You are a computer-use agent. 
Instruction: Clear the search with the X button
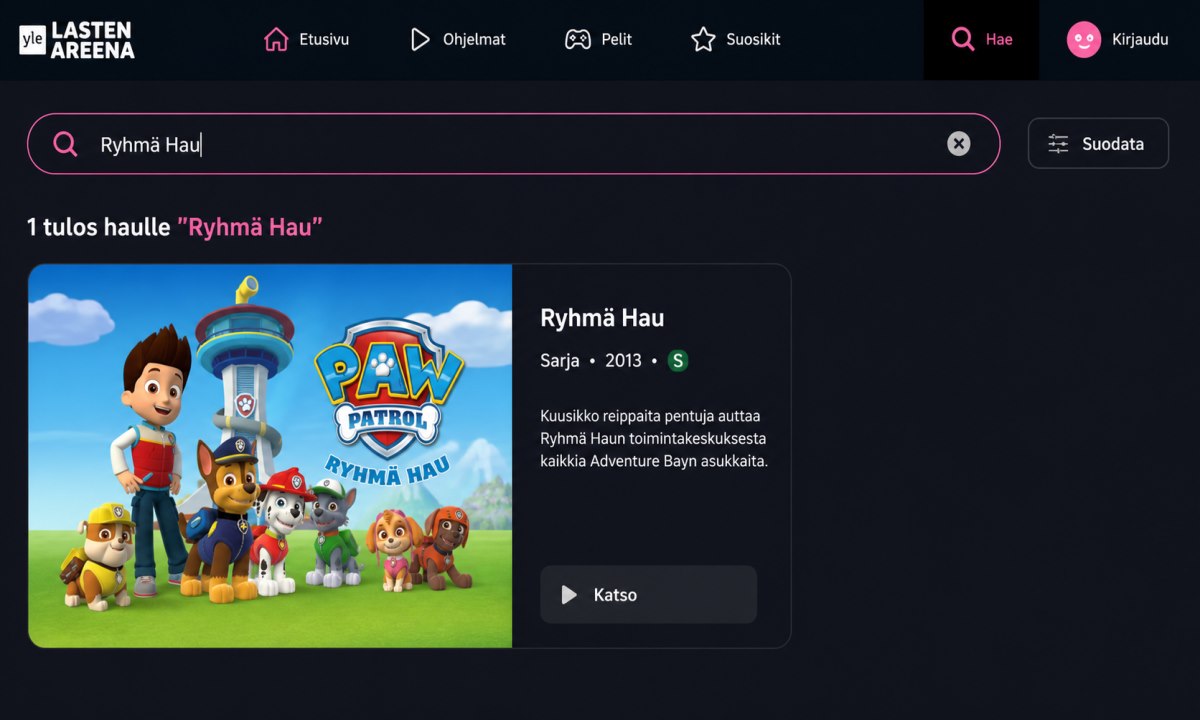pos(959,144)
